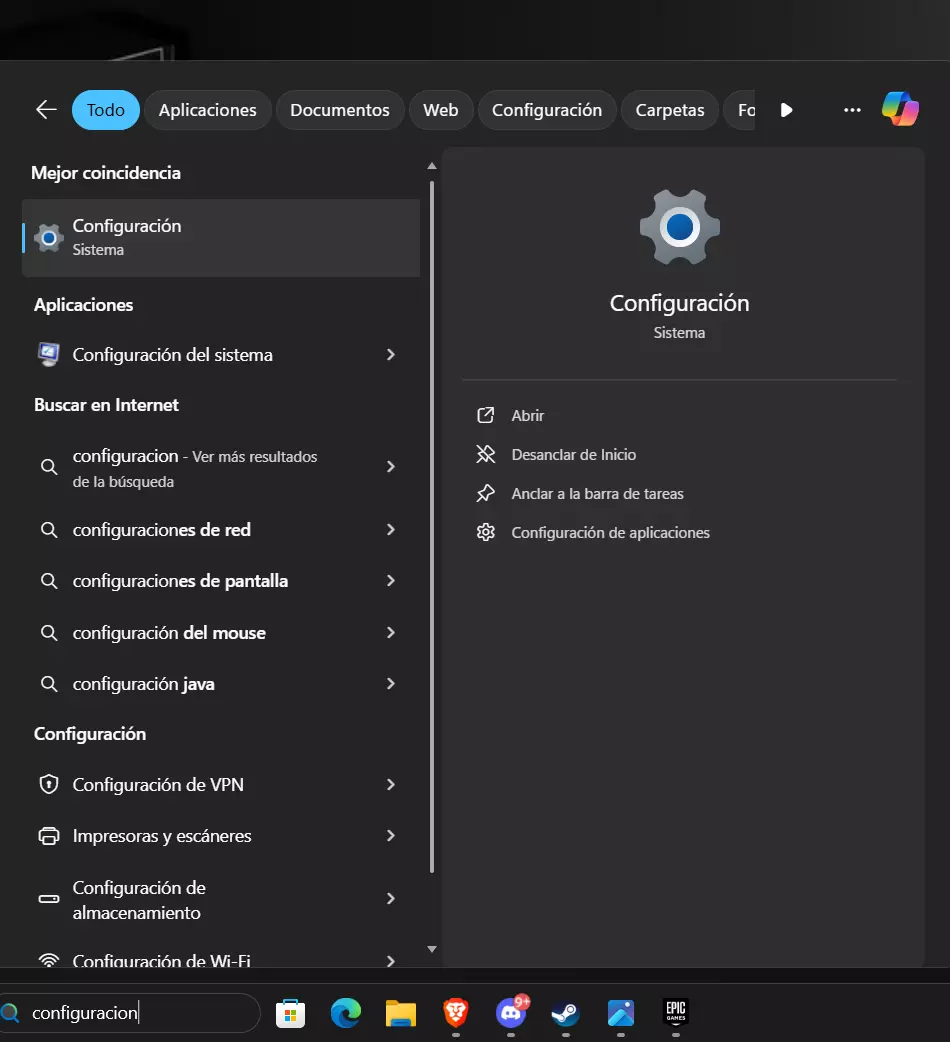Click Abrir to open Configuración
Viewport: 950px width, 1042px height.
[527, 415]
